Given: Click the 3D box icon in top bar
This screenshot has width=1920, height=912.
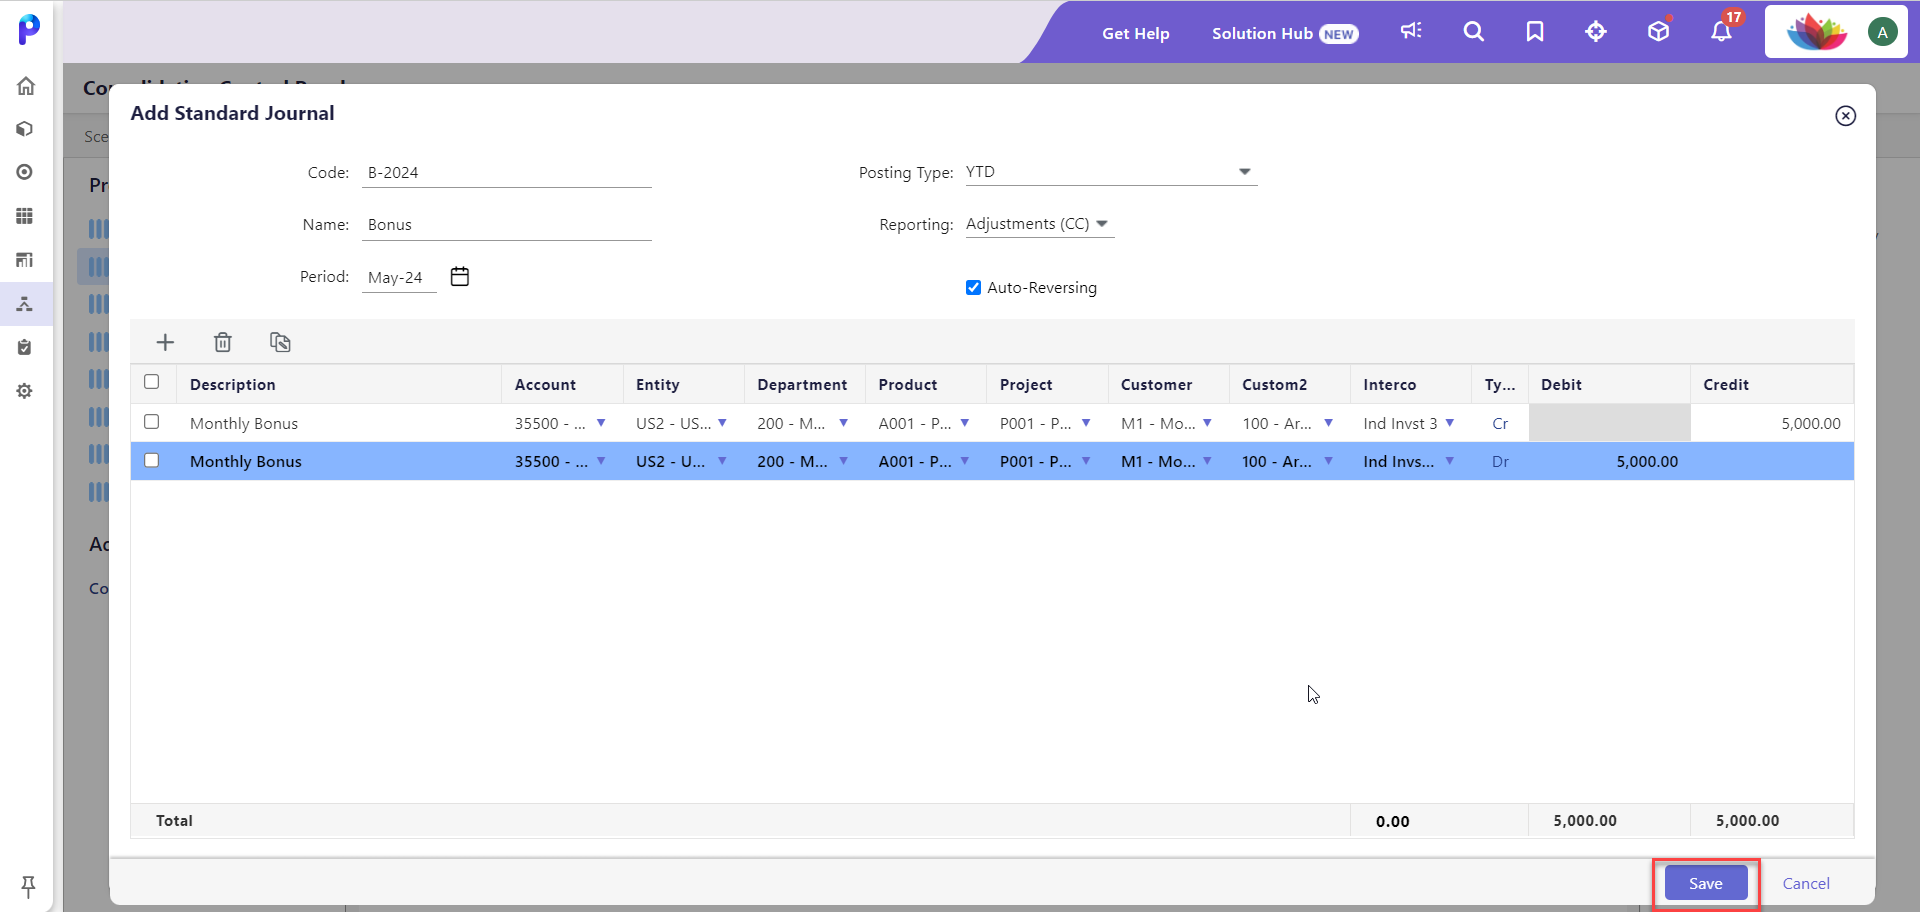Looking at the screenshot, I should click(1658, 32).
